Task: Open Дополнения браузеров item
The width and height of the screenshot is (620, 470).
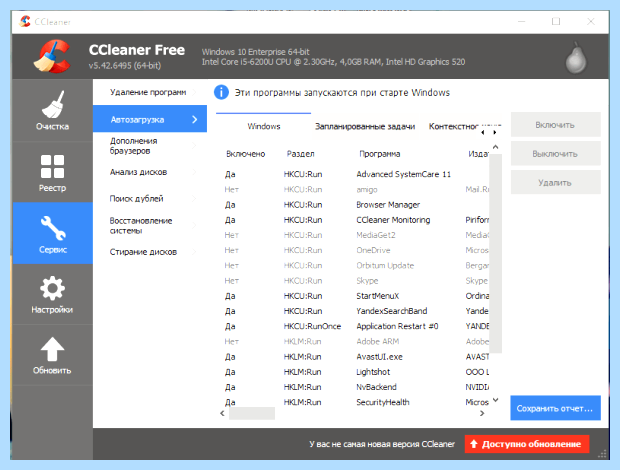Action: pyautogui.click(x=150, y=145)
